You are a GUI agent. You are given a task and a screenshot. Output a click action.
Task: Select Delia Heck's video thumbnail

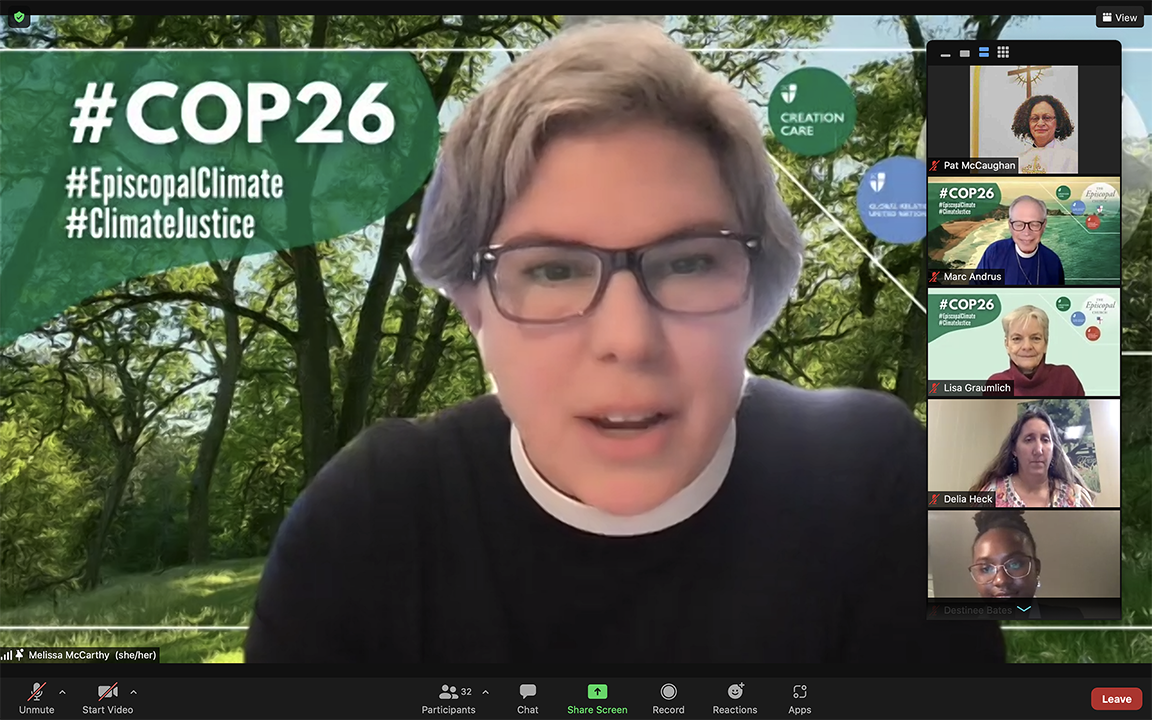pyautogui.click(x=1024, y=453)
